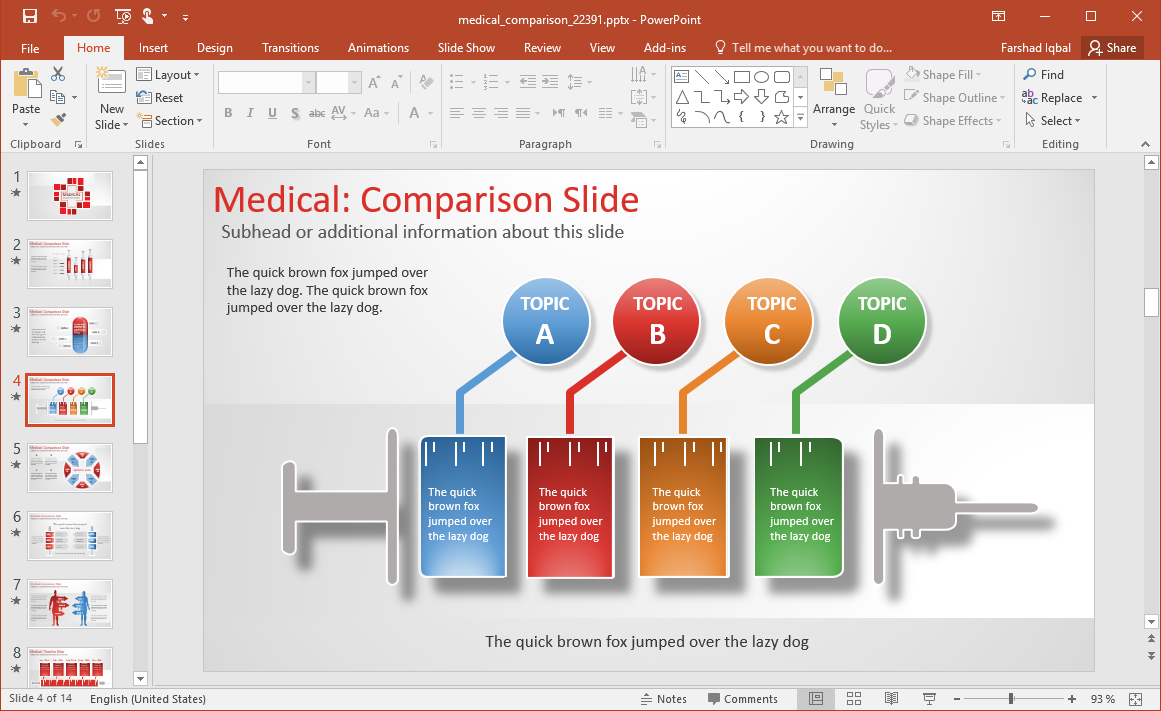Screen dimensions: 1161x711
Task: Start Slide Show from the status bar
Action: point(929,698)
